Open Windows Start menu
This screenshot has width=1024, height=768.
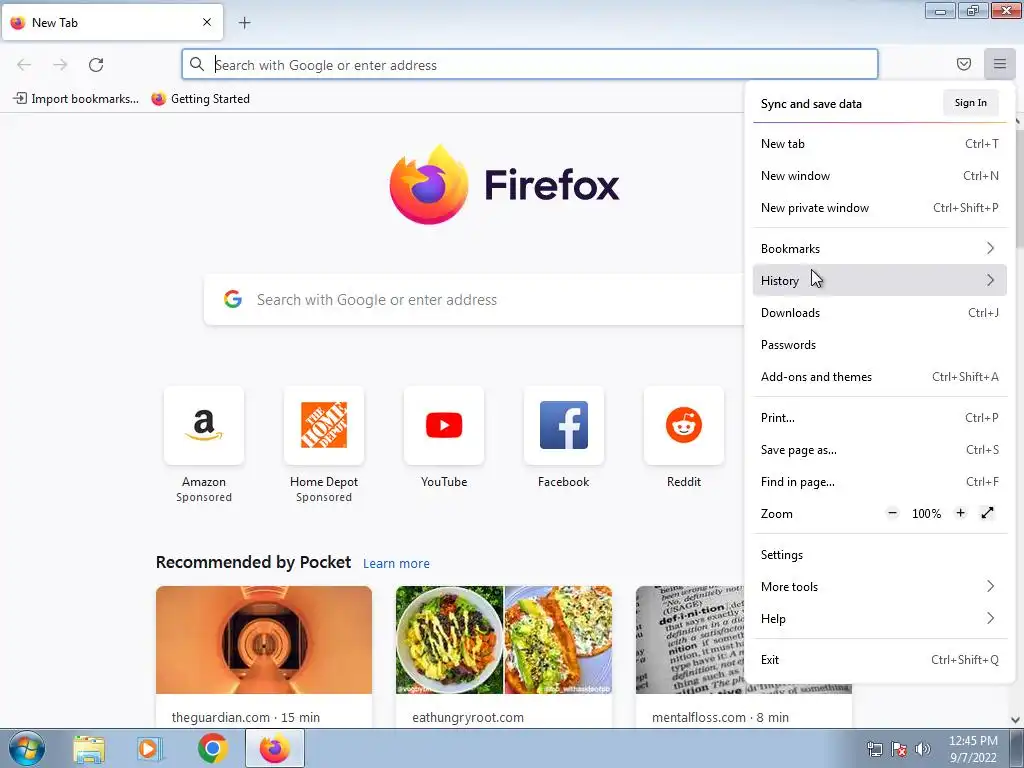coord(26,748)
